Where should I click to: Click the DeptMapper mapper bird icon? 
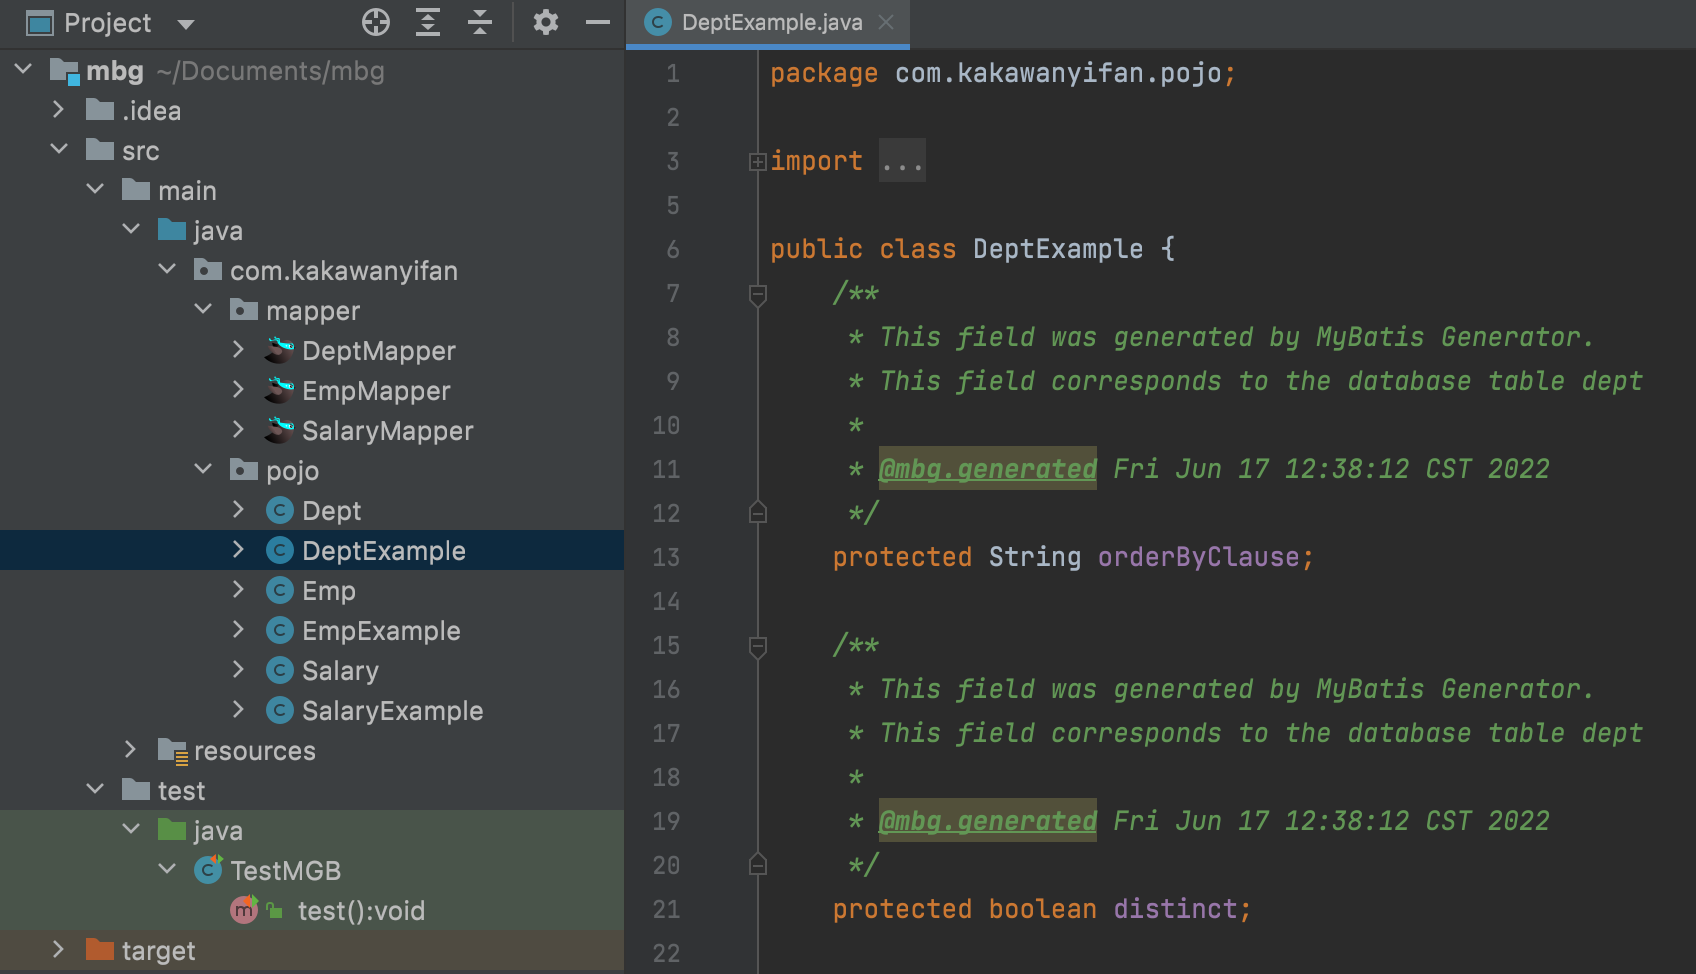point(279,351)
